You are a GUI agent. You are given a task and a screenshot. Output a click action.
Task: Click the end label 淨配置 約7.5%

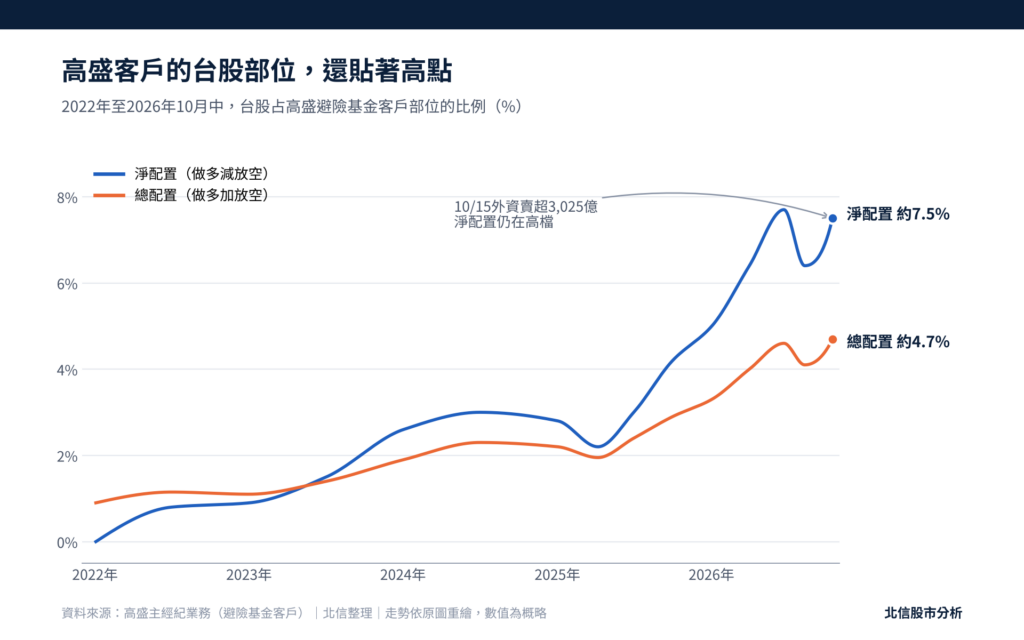tap(898, 214)
